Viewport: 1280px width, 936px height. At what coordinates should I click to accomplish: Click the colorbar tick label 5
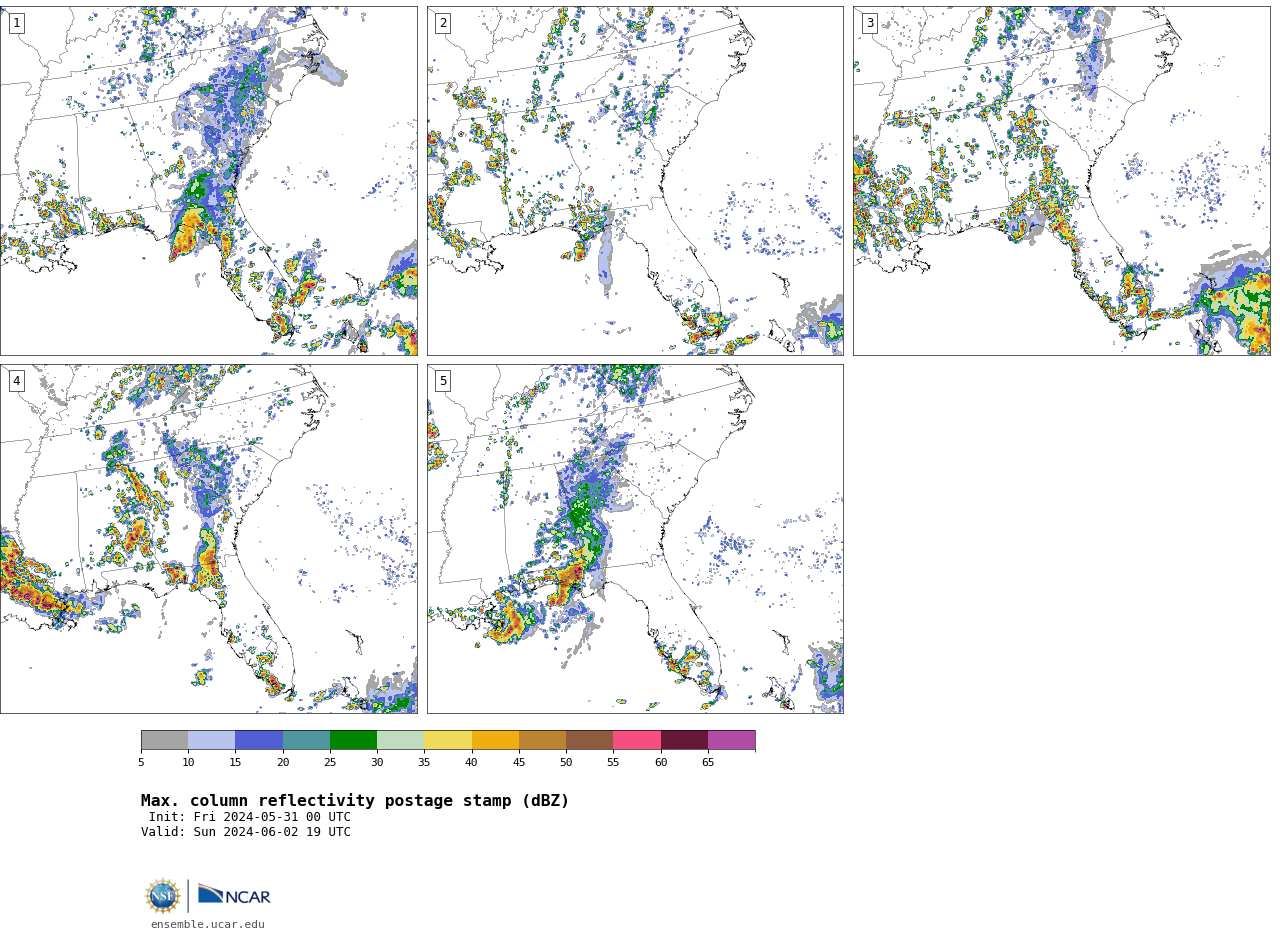141,763
